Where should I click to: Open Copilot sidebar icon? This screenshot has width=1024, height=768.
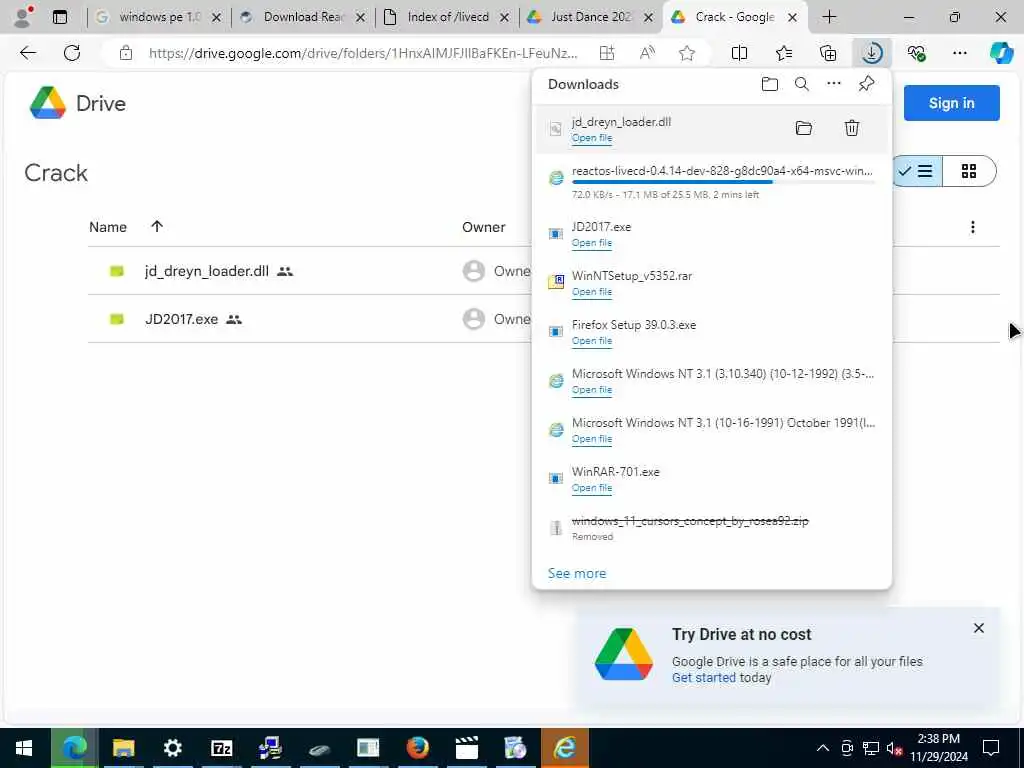1001,53
